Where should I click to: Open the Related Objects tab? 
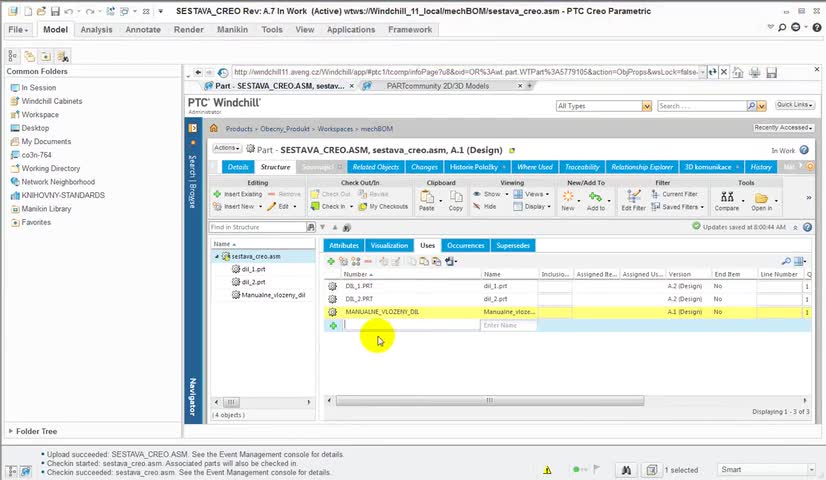coord(376,167)
